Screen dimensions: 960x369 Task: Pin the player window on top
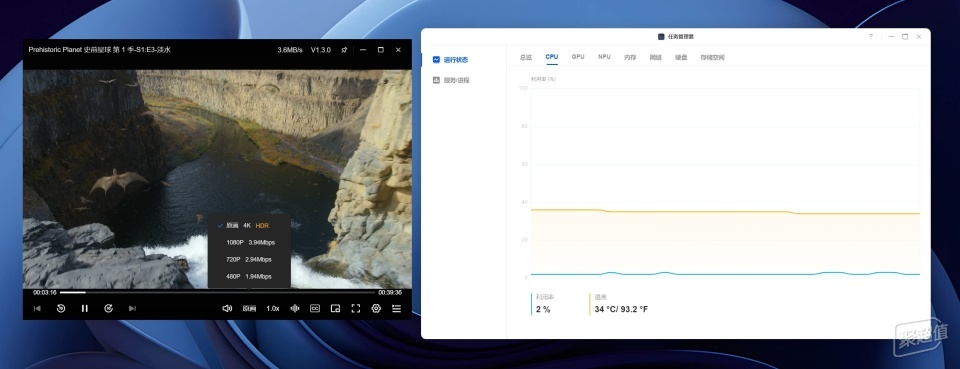pos(344,50)
